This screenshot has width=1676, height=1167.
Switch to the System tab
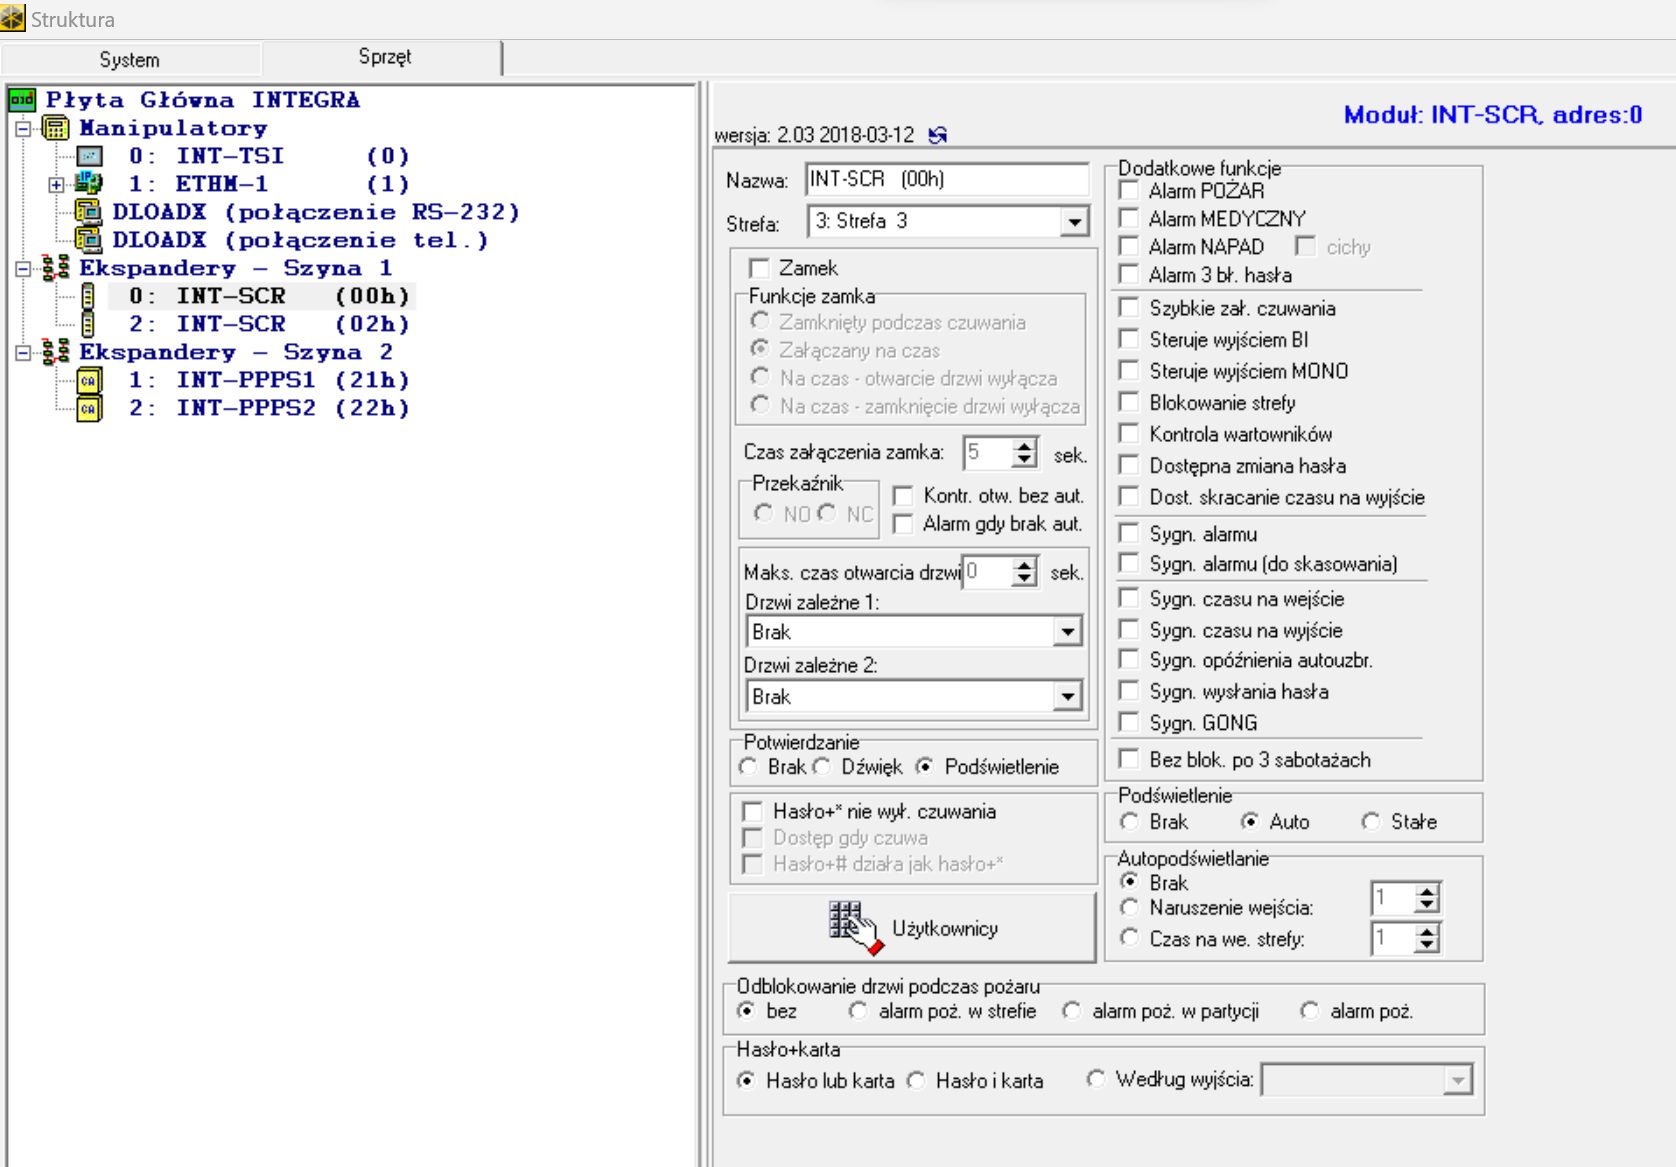[129, 59]
